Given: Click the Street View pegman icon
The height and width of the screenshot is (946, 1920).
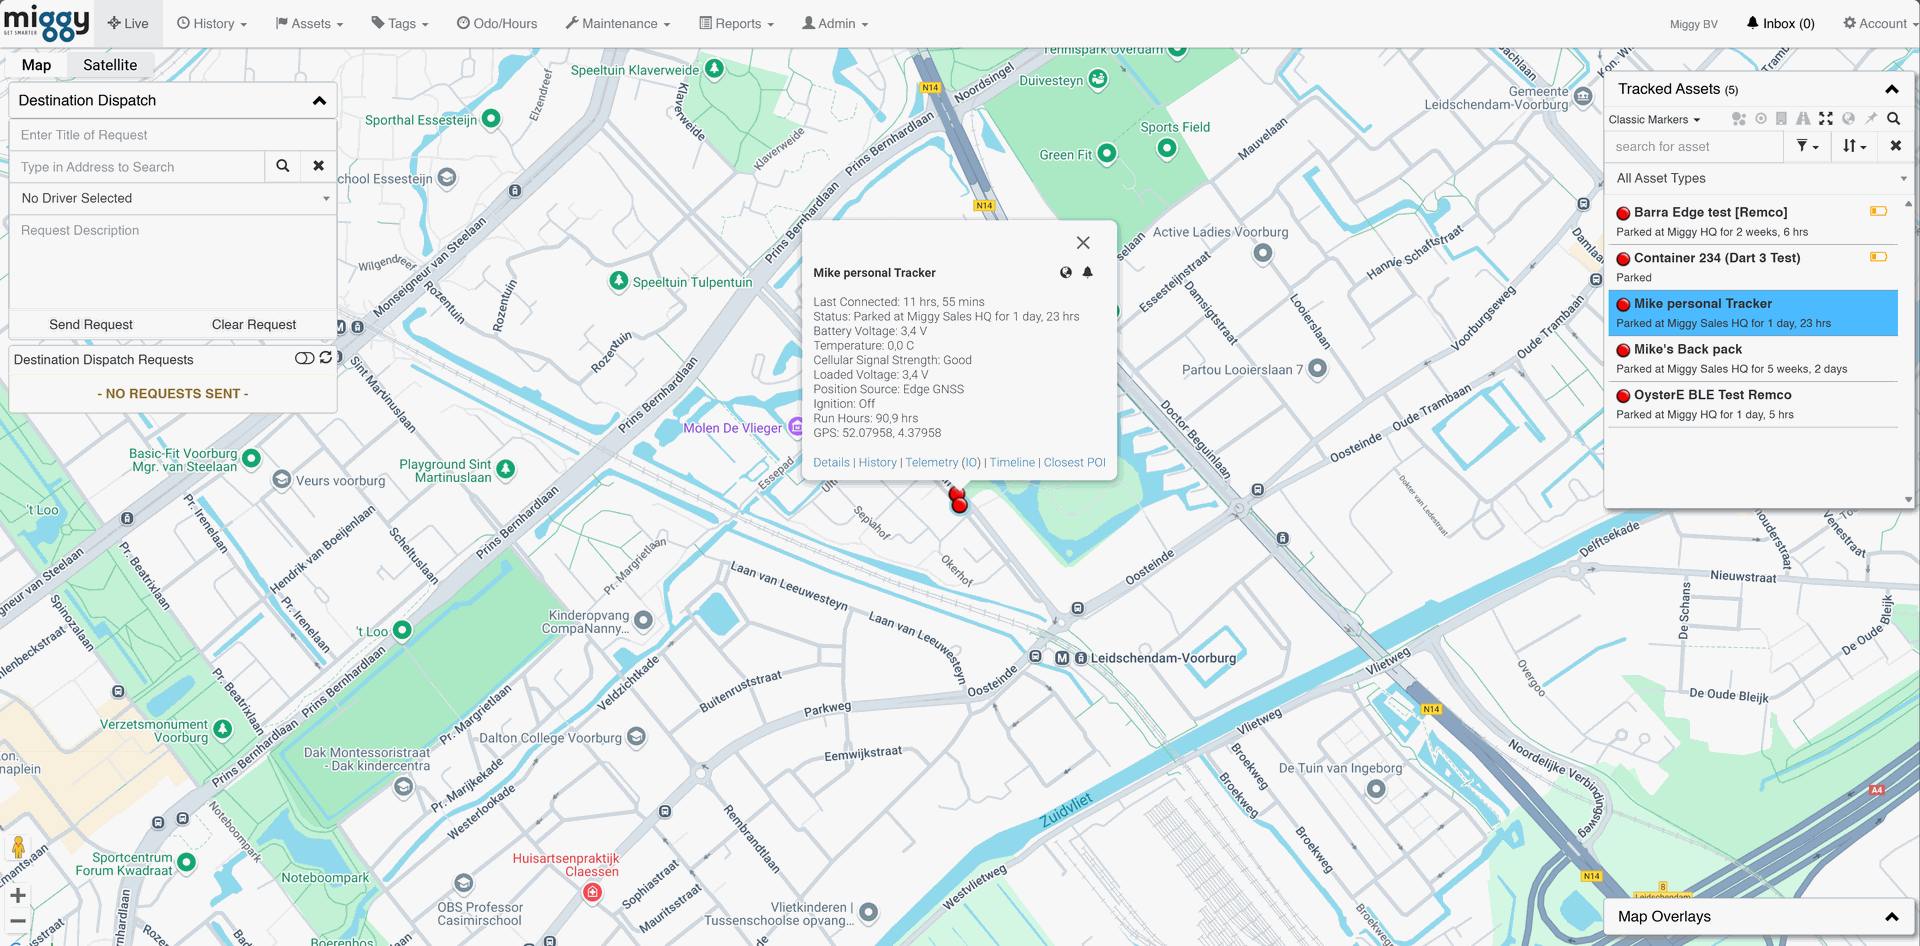Looking at the screenshot, I should 18,848.
